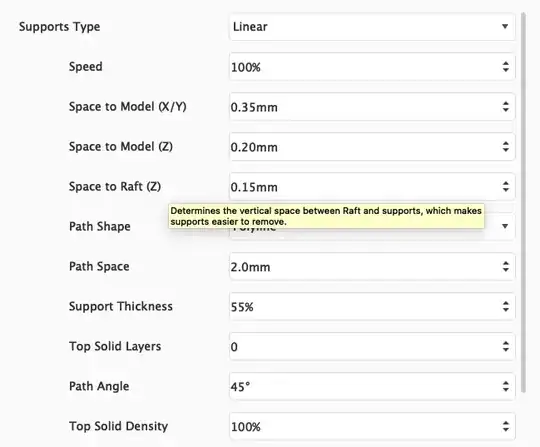Click the Space to Model (Z) stepper arrows
540x447 pixels.
point(505,146)
